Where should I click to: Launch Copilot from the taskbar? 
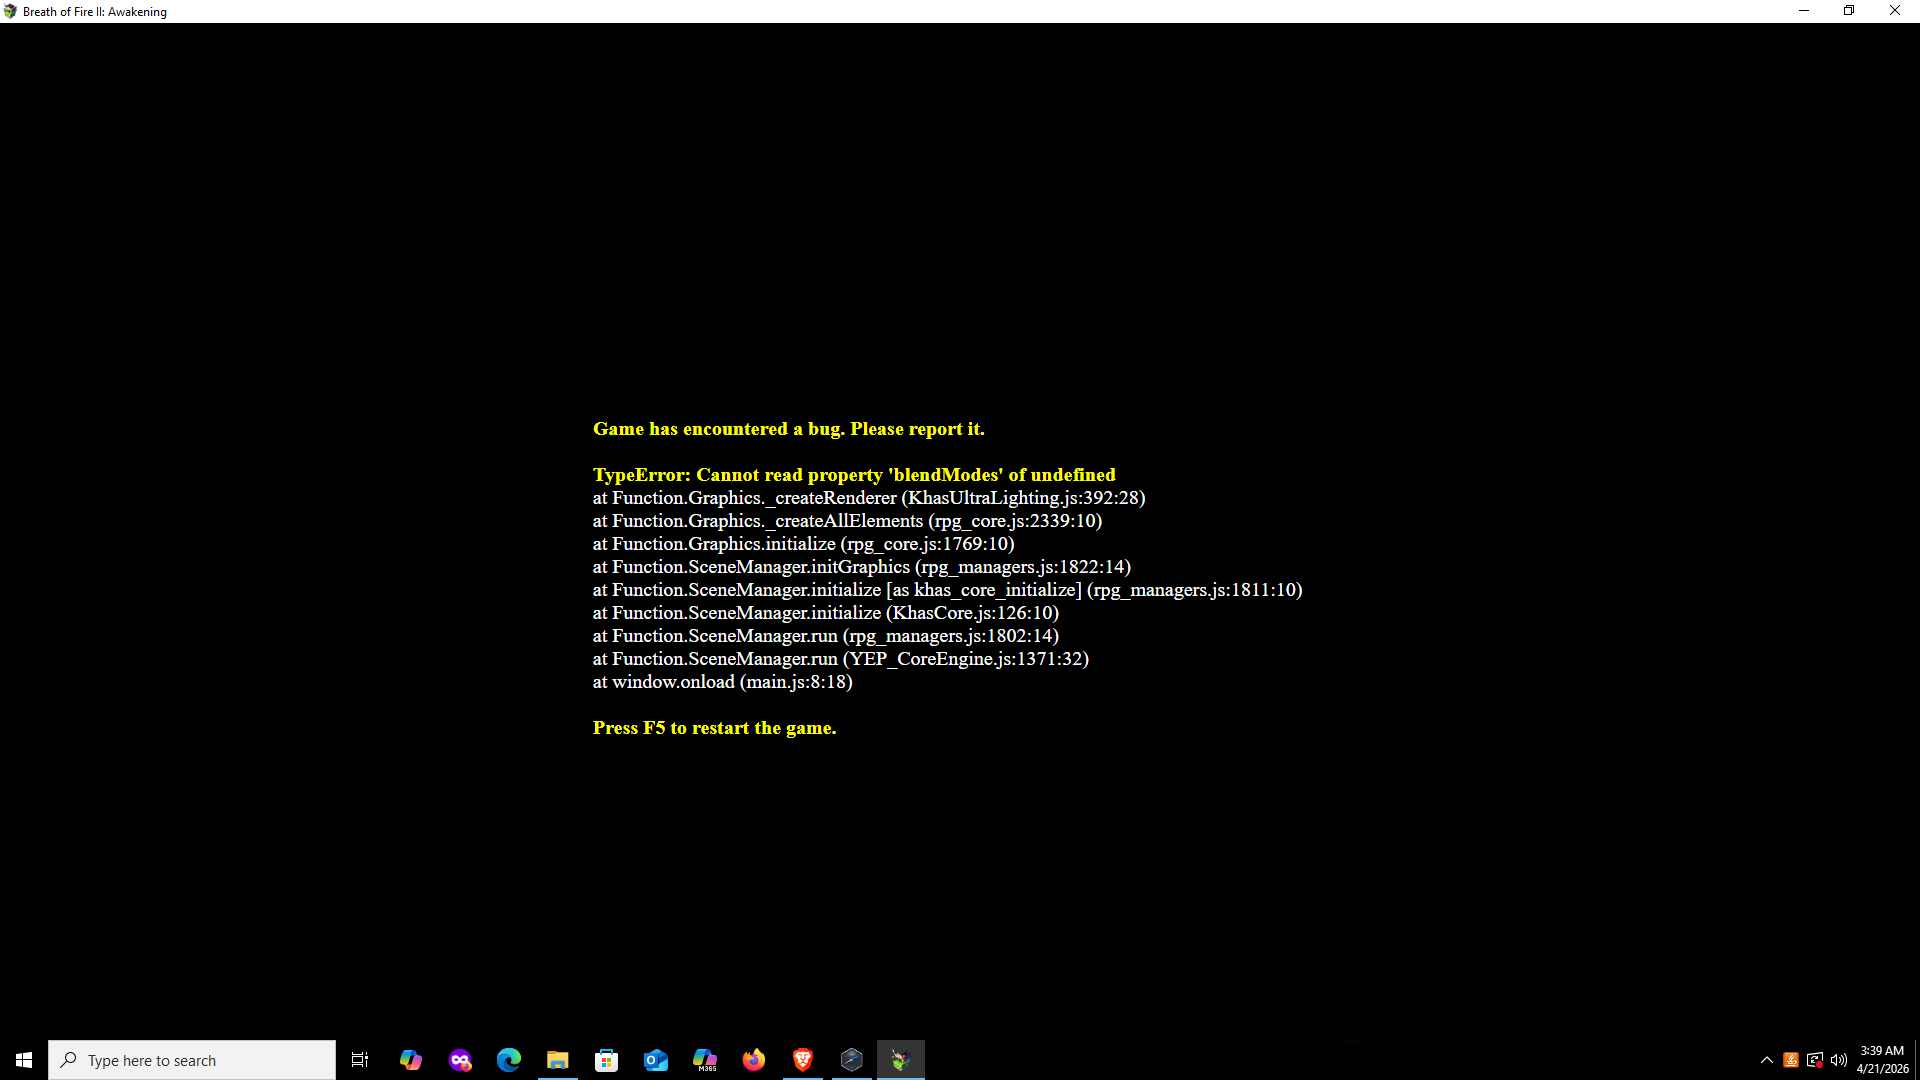[x=410, y=1060]
